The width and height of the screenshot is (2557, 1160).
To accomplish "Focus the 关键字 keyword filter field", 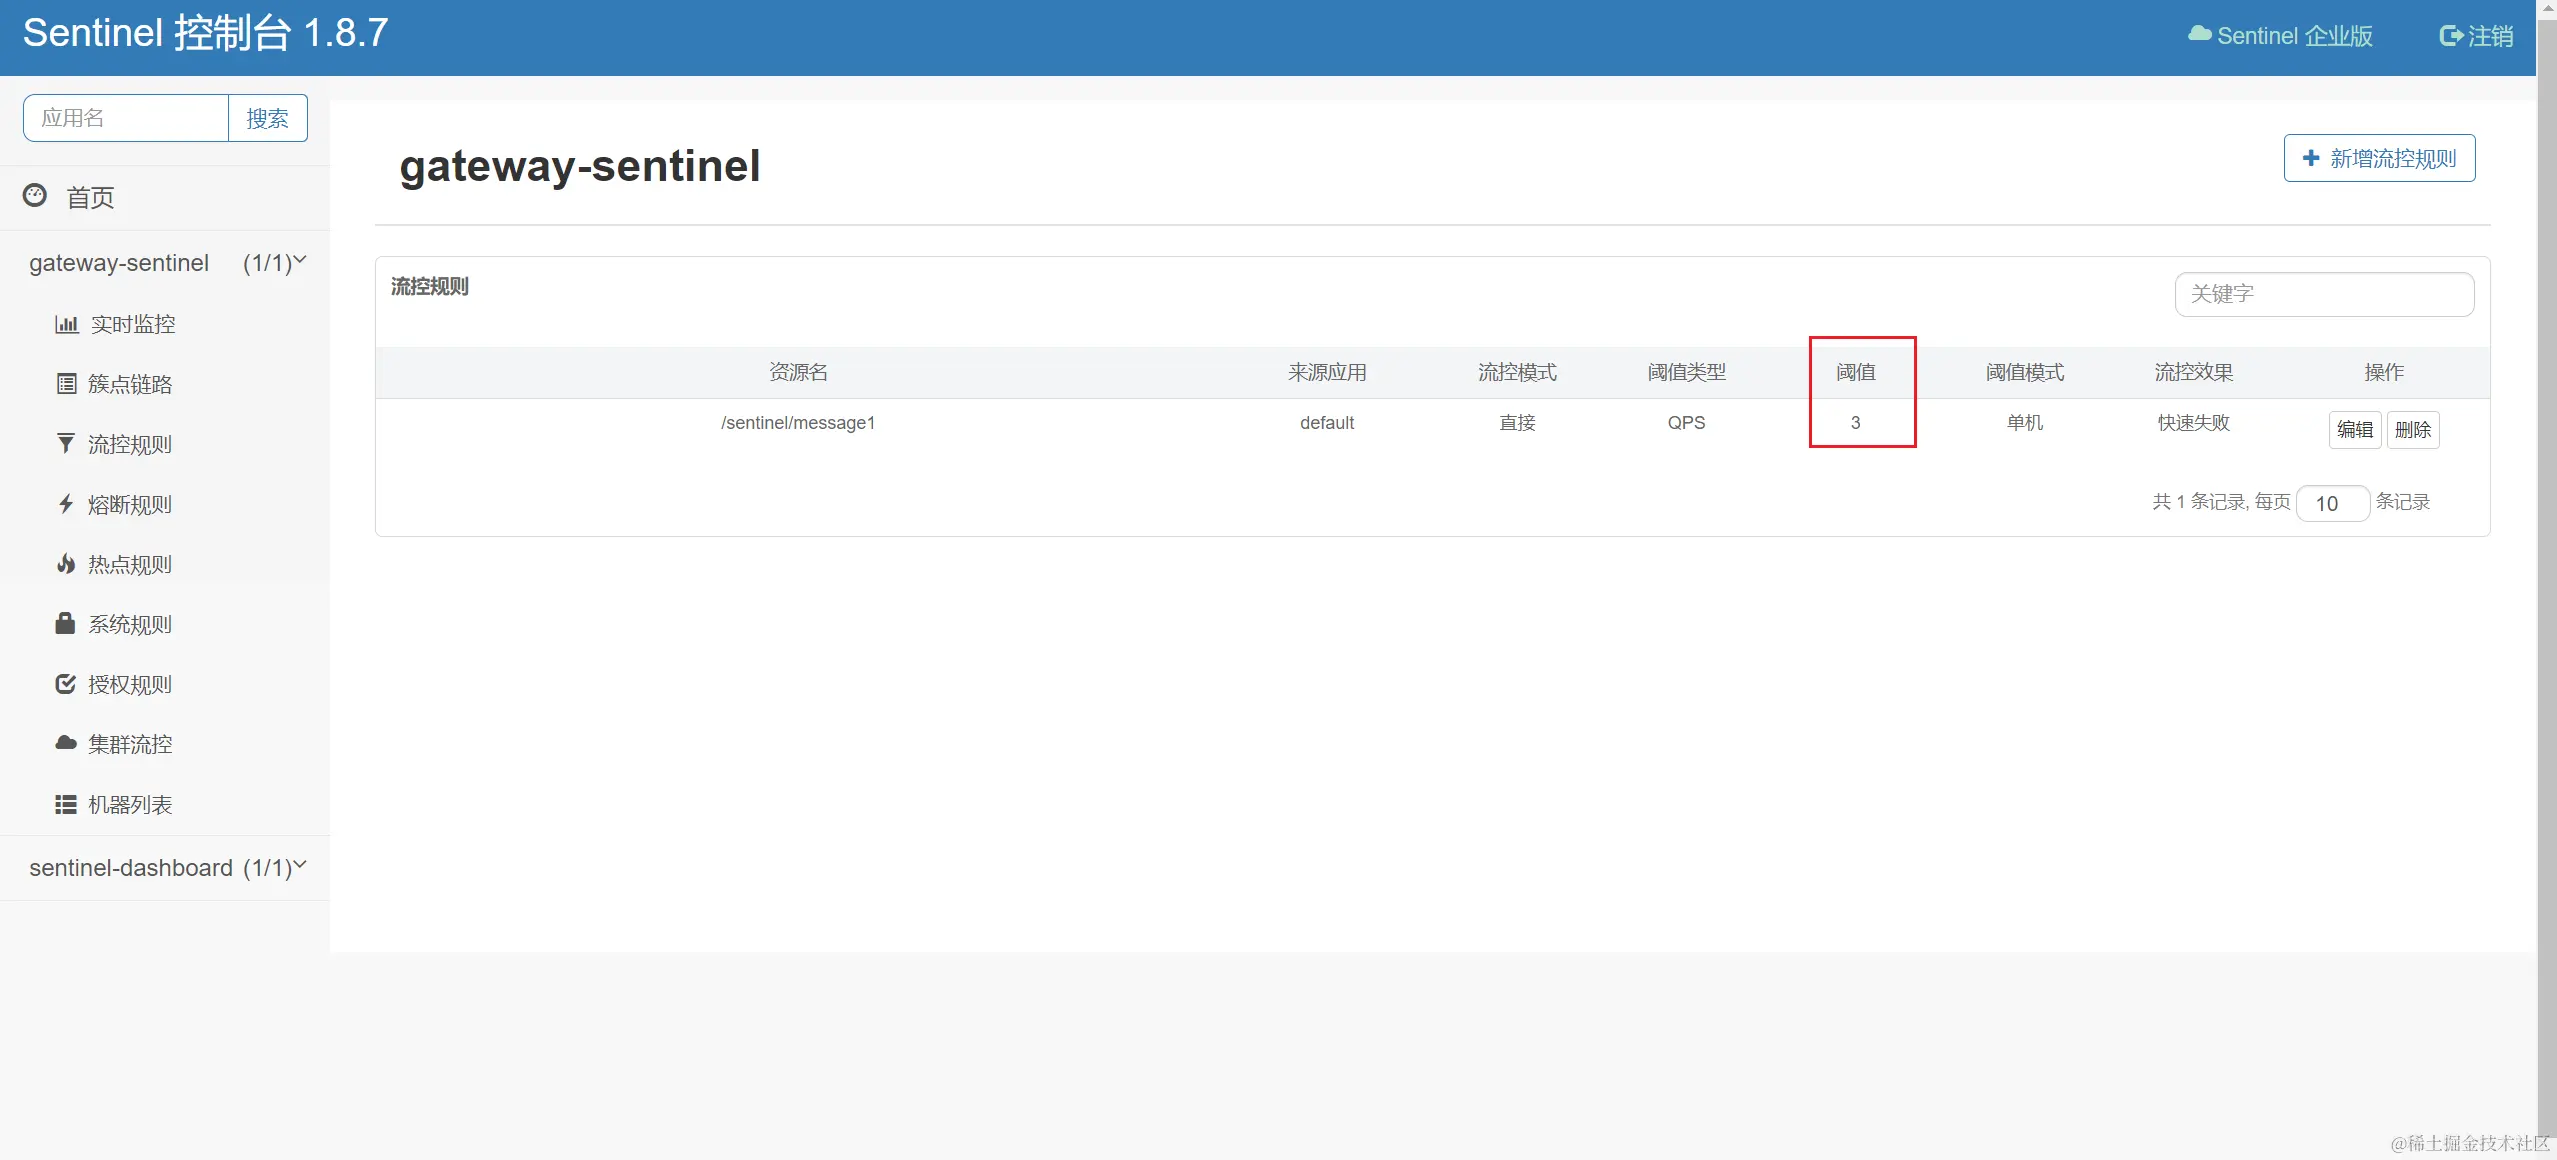I will pos(2323,294).
